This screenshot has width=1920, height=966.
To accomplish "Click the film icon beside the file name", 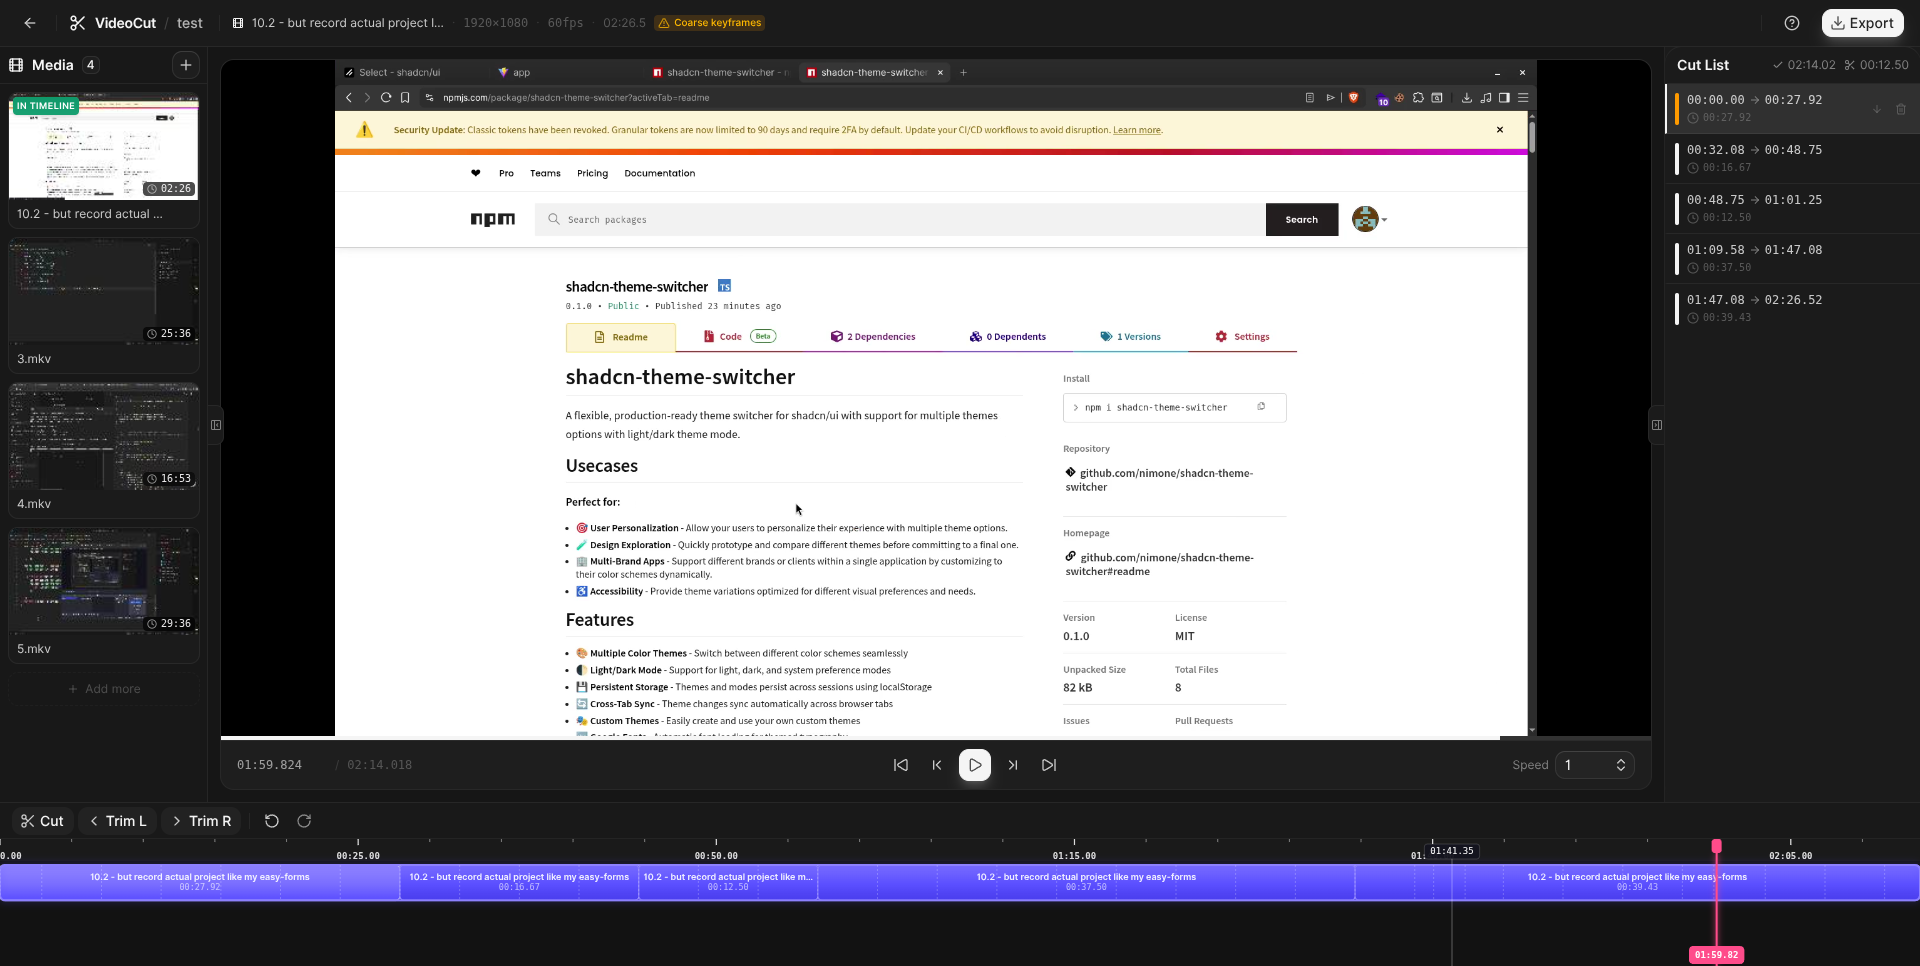I will [238, 23].
